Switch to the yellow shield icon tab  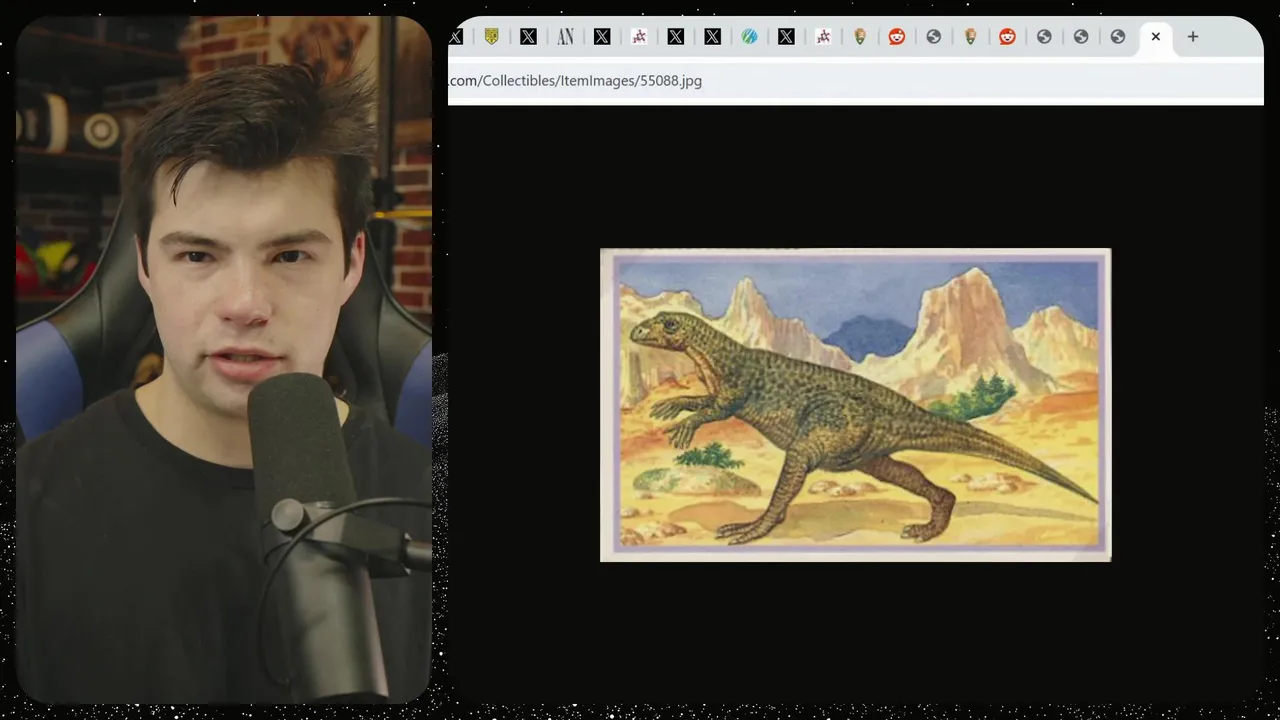click(x=491, y=37)
